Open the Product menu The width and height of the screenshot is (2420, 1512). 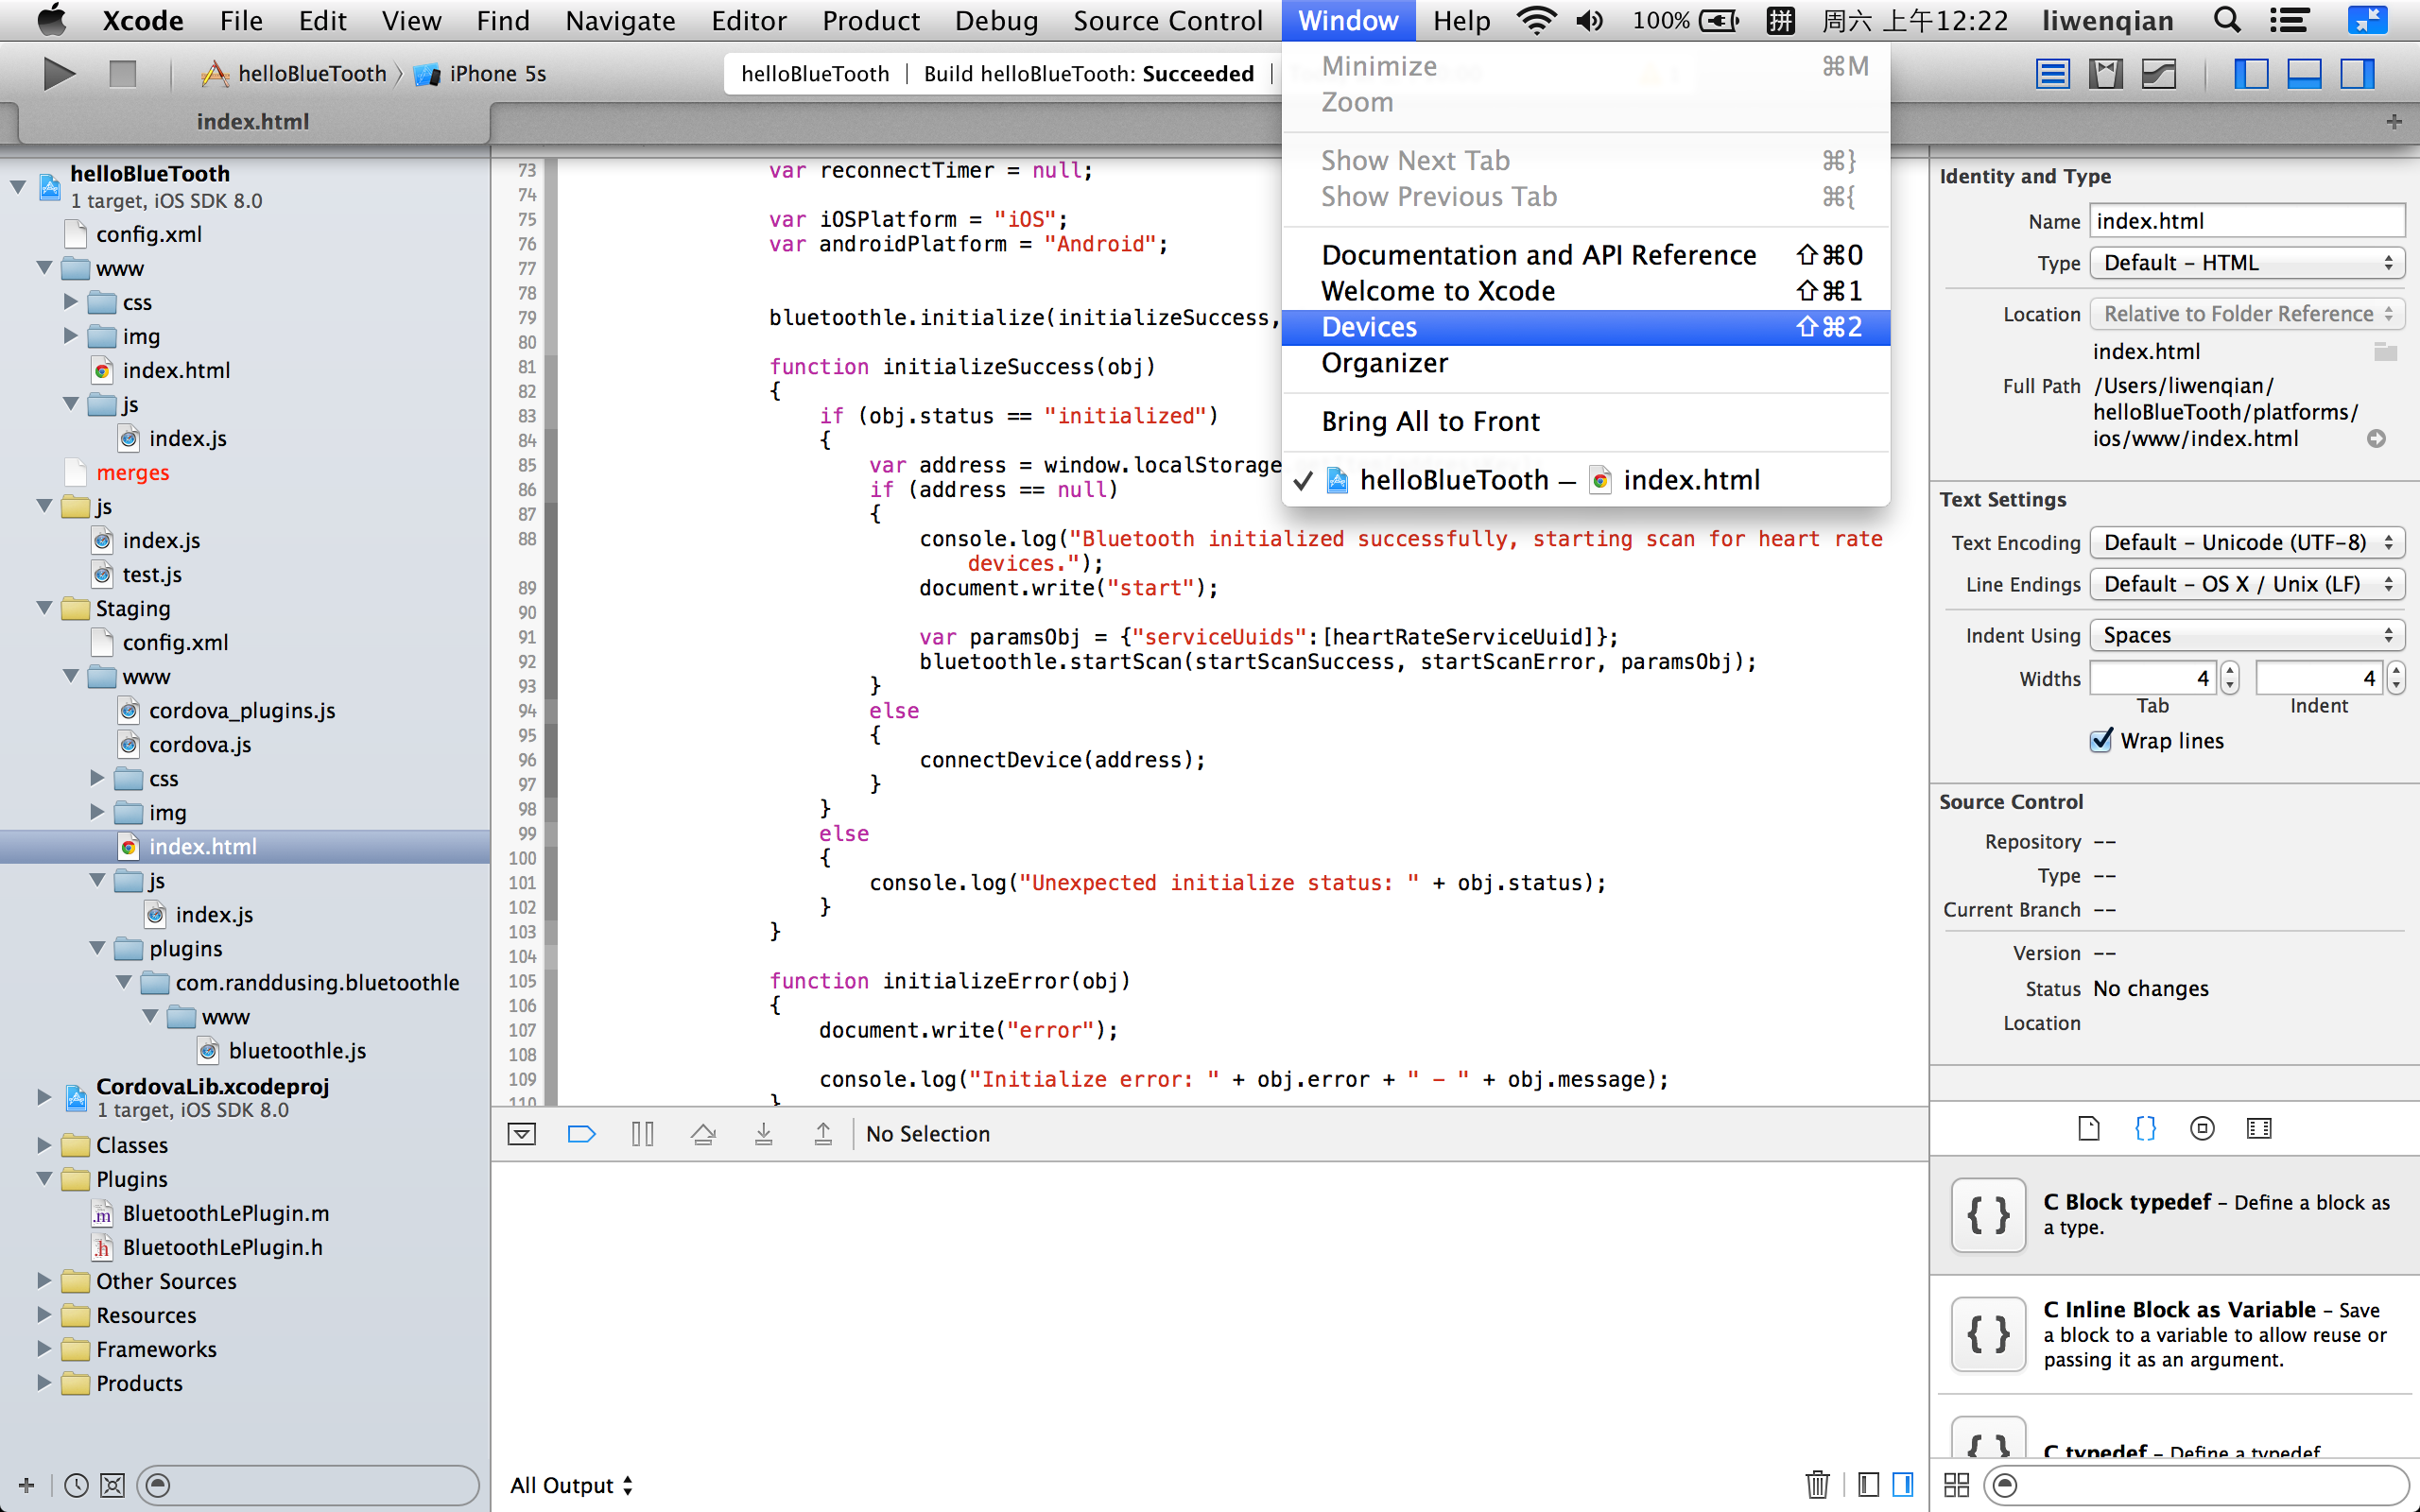pyautogui.click(x=870, y=20)
